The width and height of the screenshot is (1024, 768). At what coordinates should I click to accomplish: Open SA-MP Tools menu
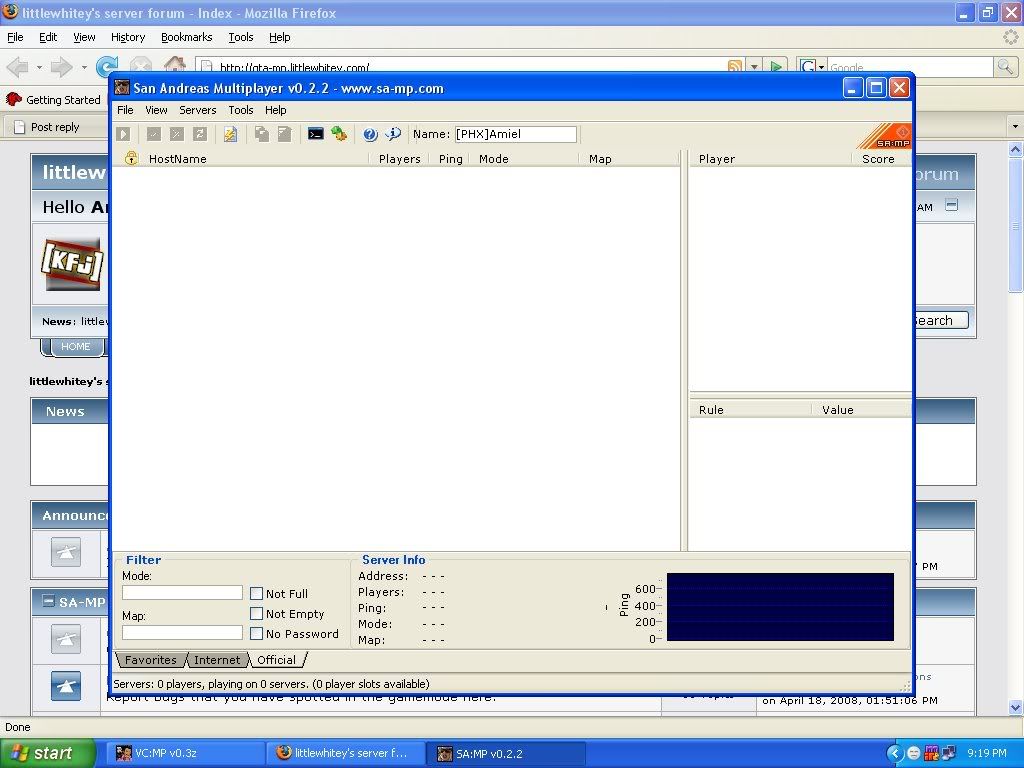pyautogui.click(x=240, y=110)
